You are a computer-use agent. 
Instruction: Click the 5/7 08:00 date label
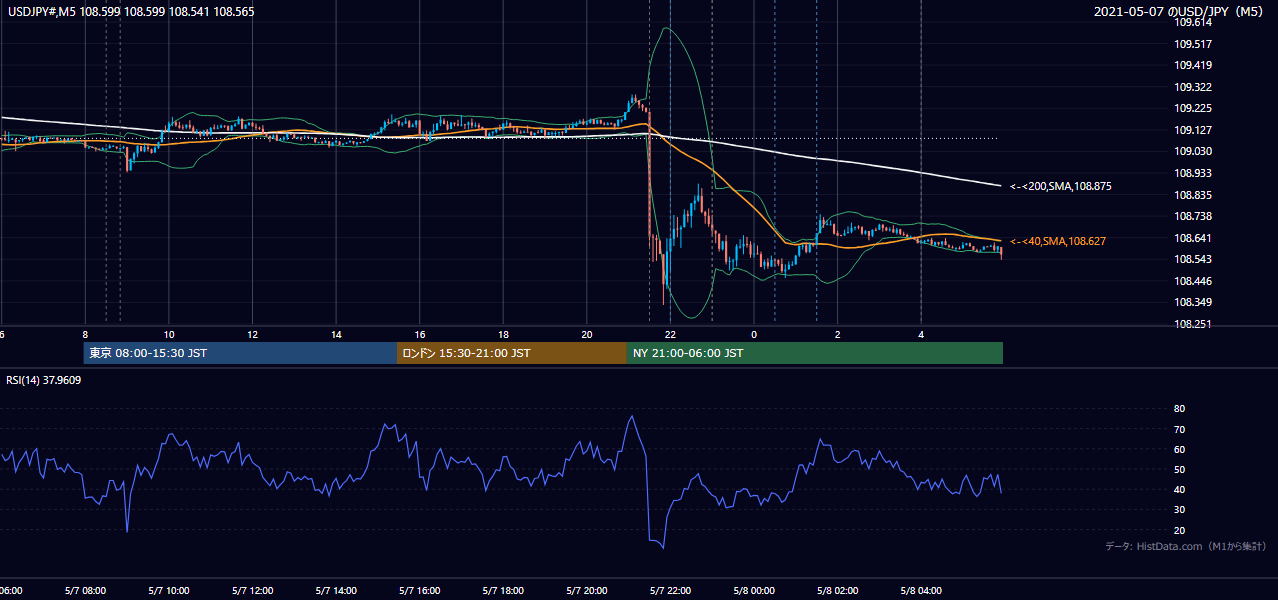tap(85, 591)
